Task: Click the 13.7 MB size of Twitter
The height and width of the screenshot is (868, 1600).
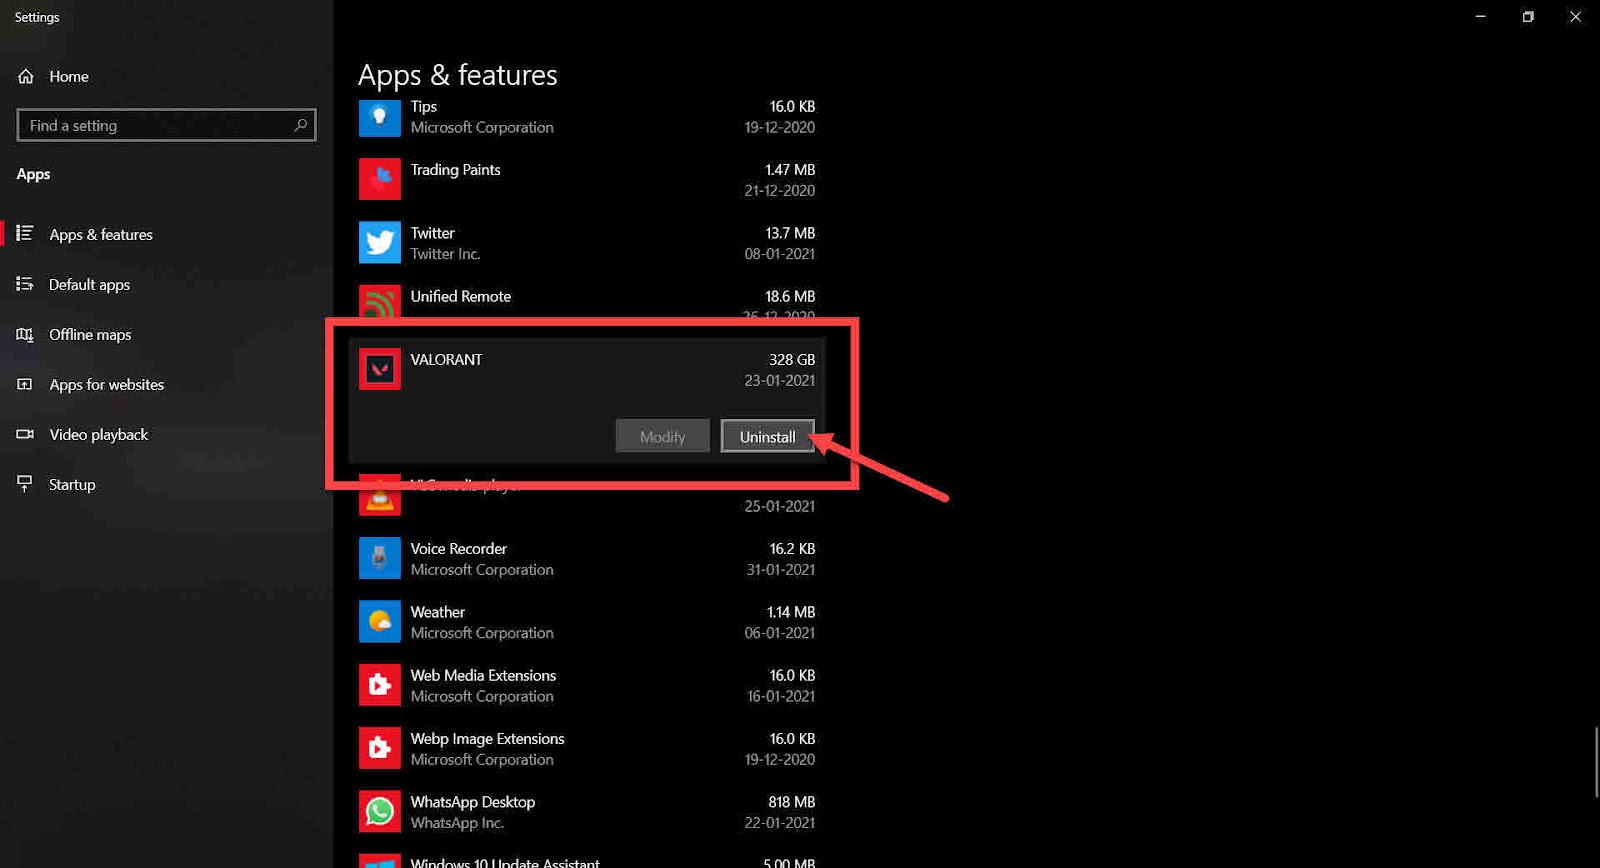Action: [790, 233]
